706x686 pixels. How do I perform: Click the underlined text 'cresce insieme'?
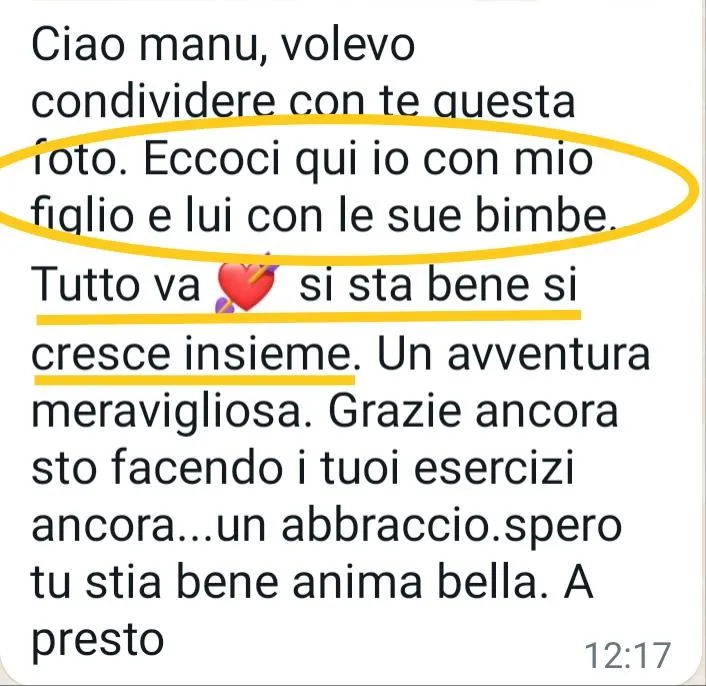pos(191,355)
